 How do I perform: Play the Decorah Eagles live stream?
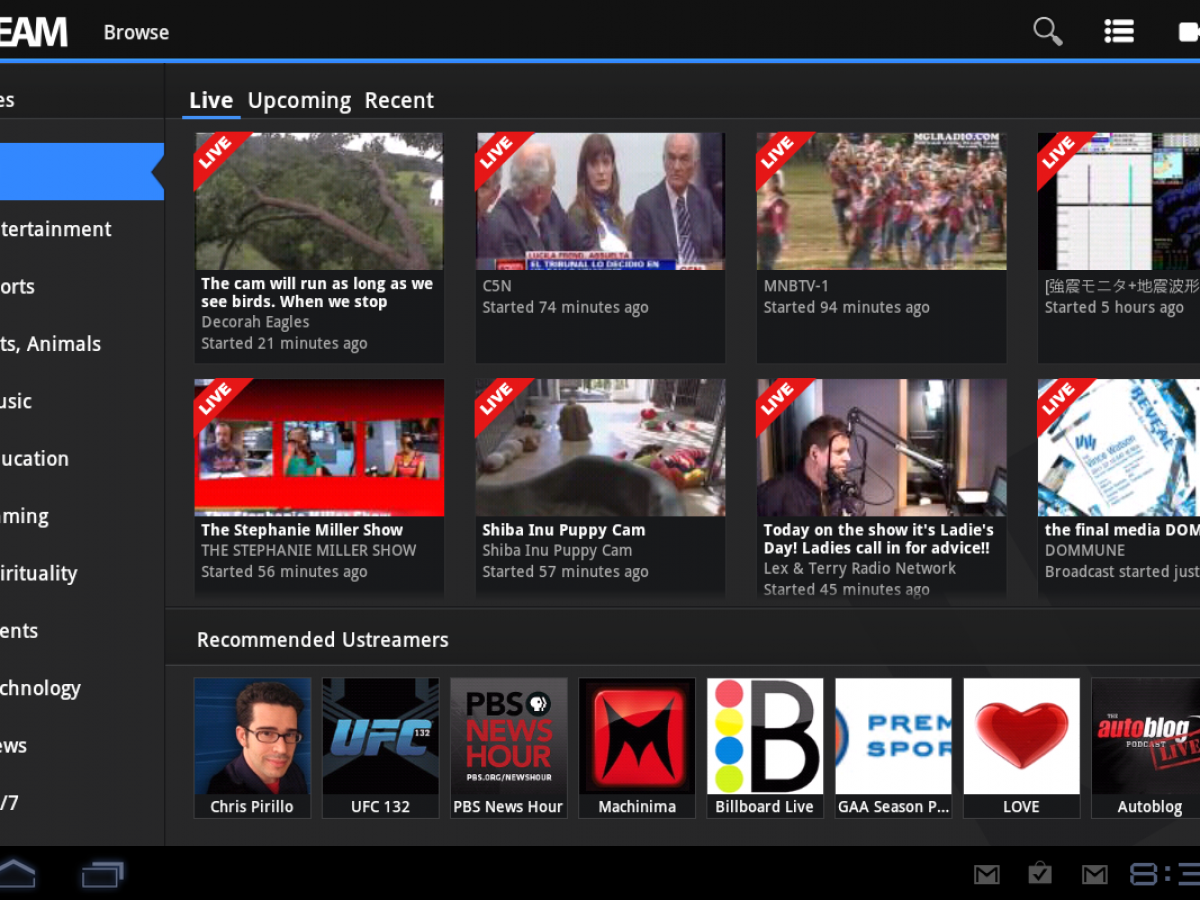point(319,201)
